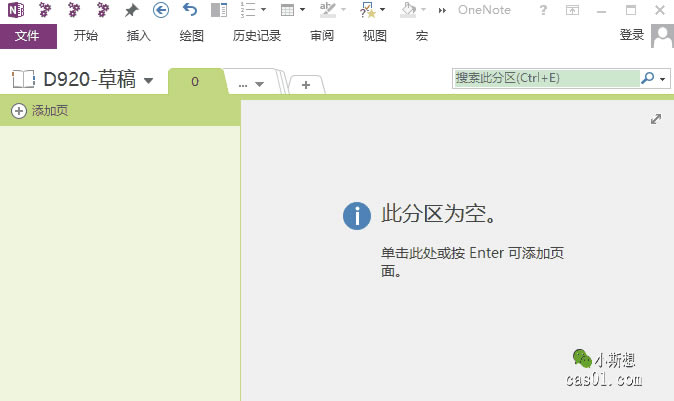Click the dock to desktop icon

tap(219, 9)
